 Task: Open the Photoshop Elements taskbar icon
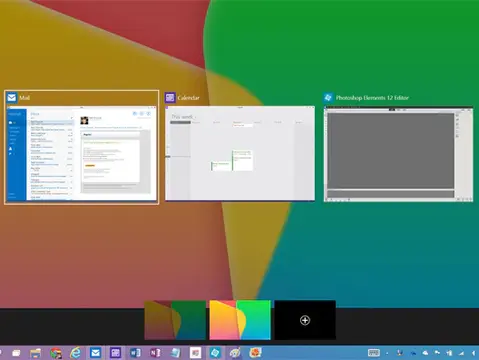click(x=215, y=353)
